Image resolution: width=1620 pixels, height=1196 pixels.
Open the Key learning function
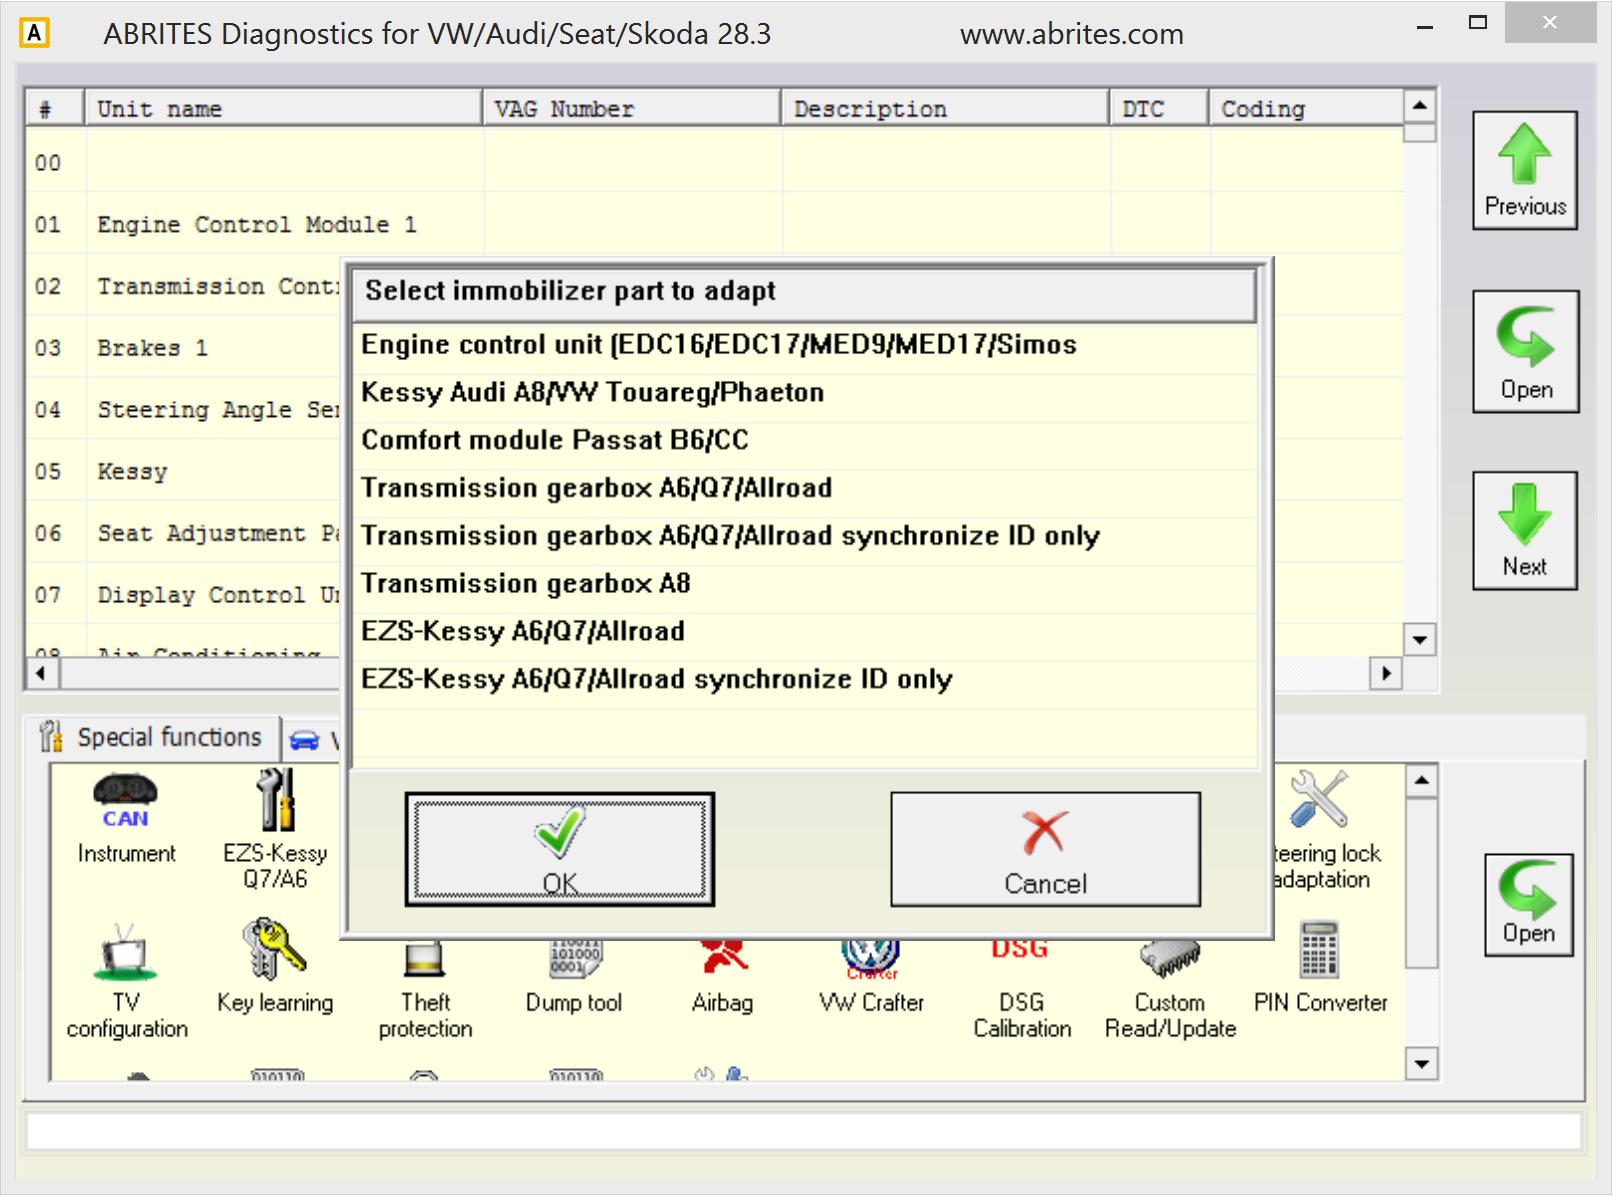point(275,966)
